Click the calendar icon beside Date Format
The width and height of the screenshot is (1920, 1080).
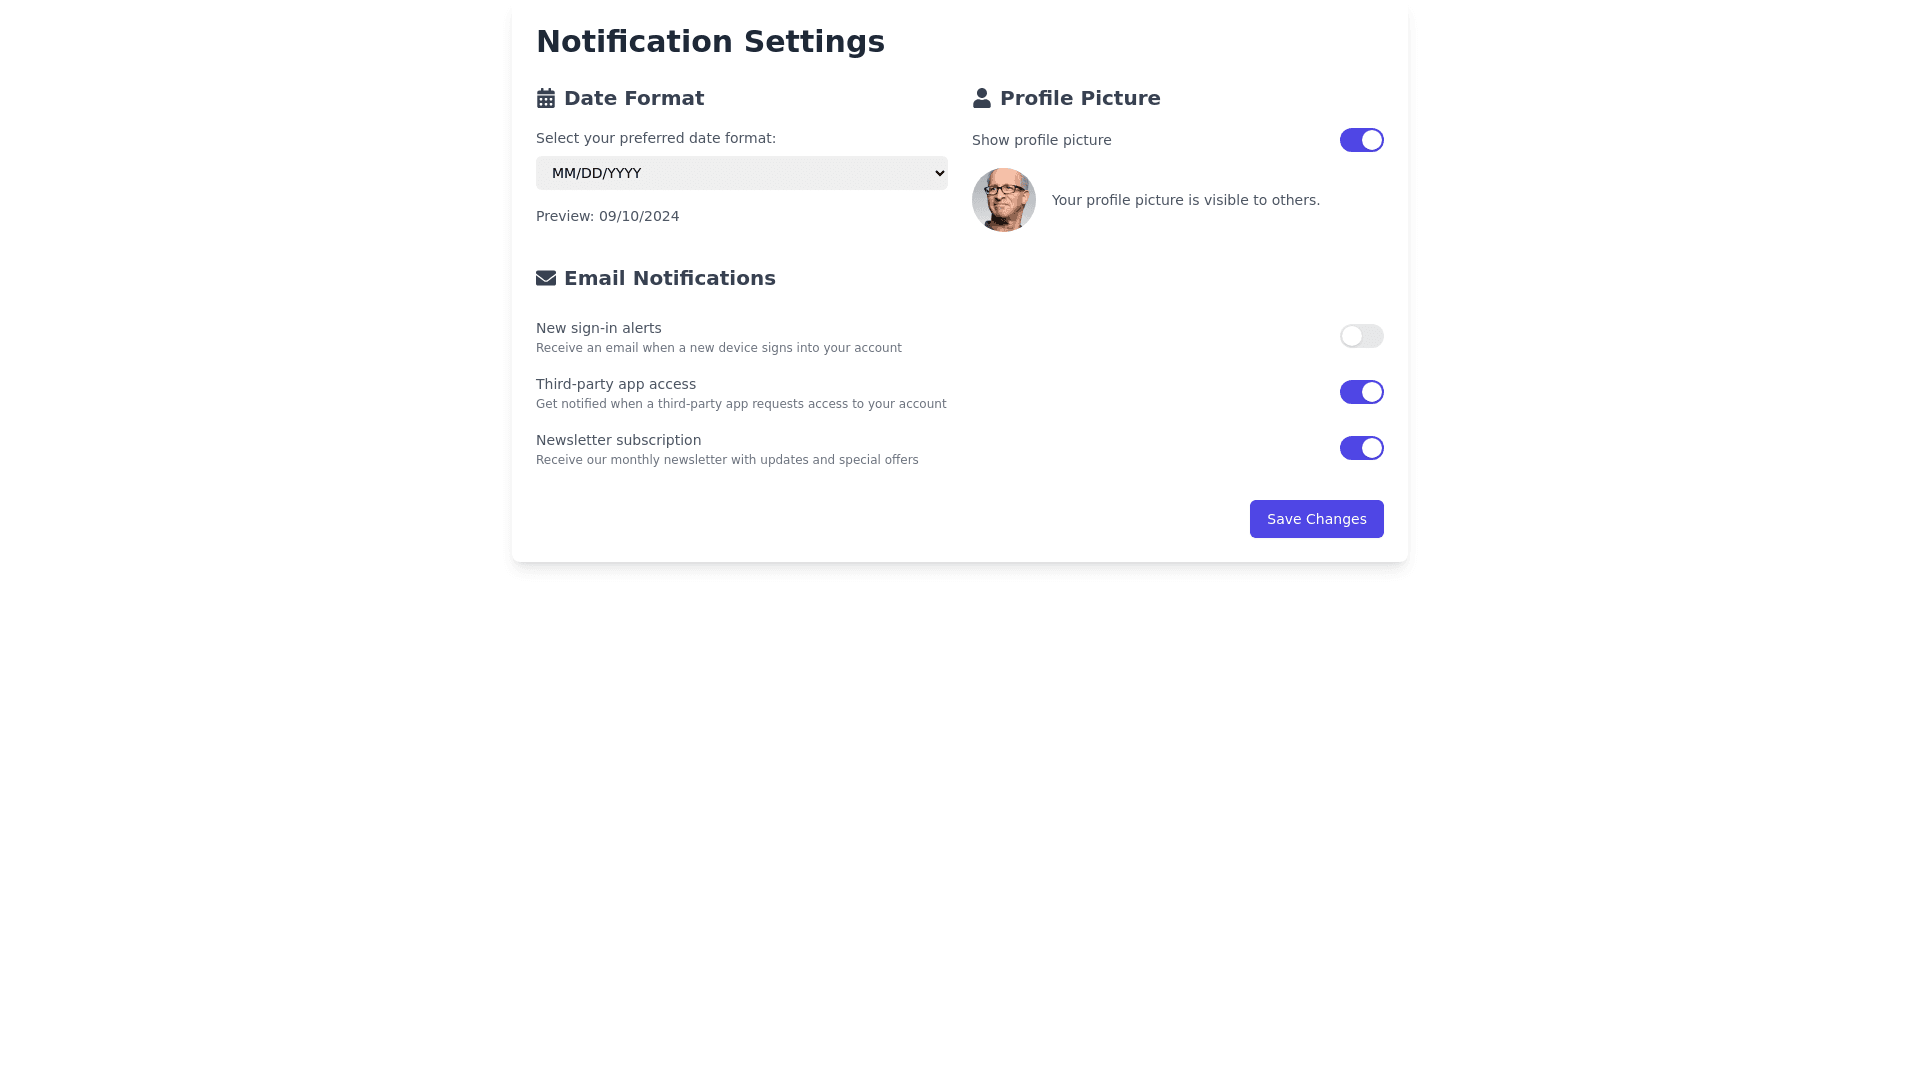(x=546, y=98)
